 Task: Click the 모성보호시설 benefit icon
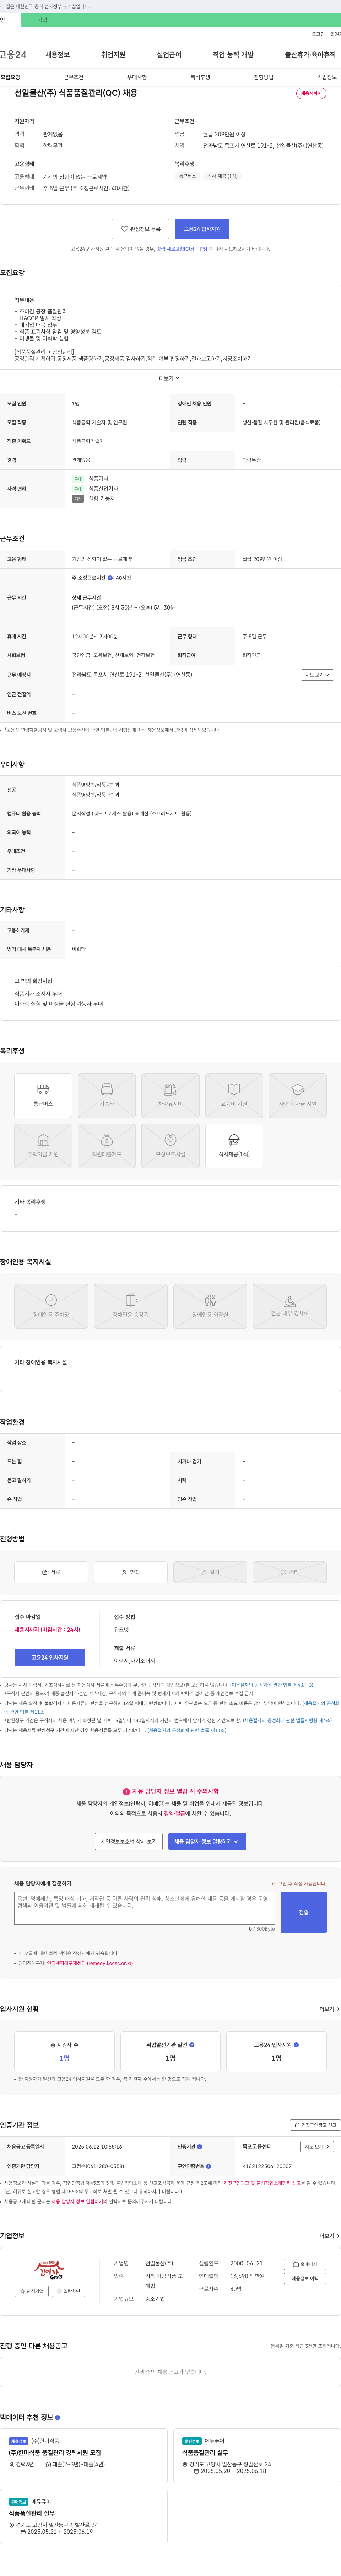(170, 1146)
